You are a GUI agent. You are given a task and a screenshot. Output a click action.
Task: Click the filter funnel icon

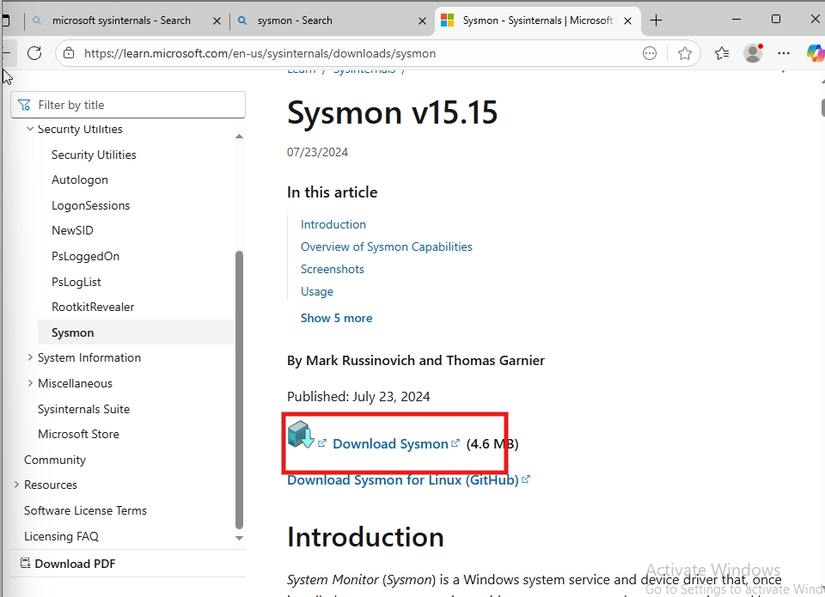(x=24, y=105)
